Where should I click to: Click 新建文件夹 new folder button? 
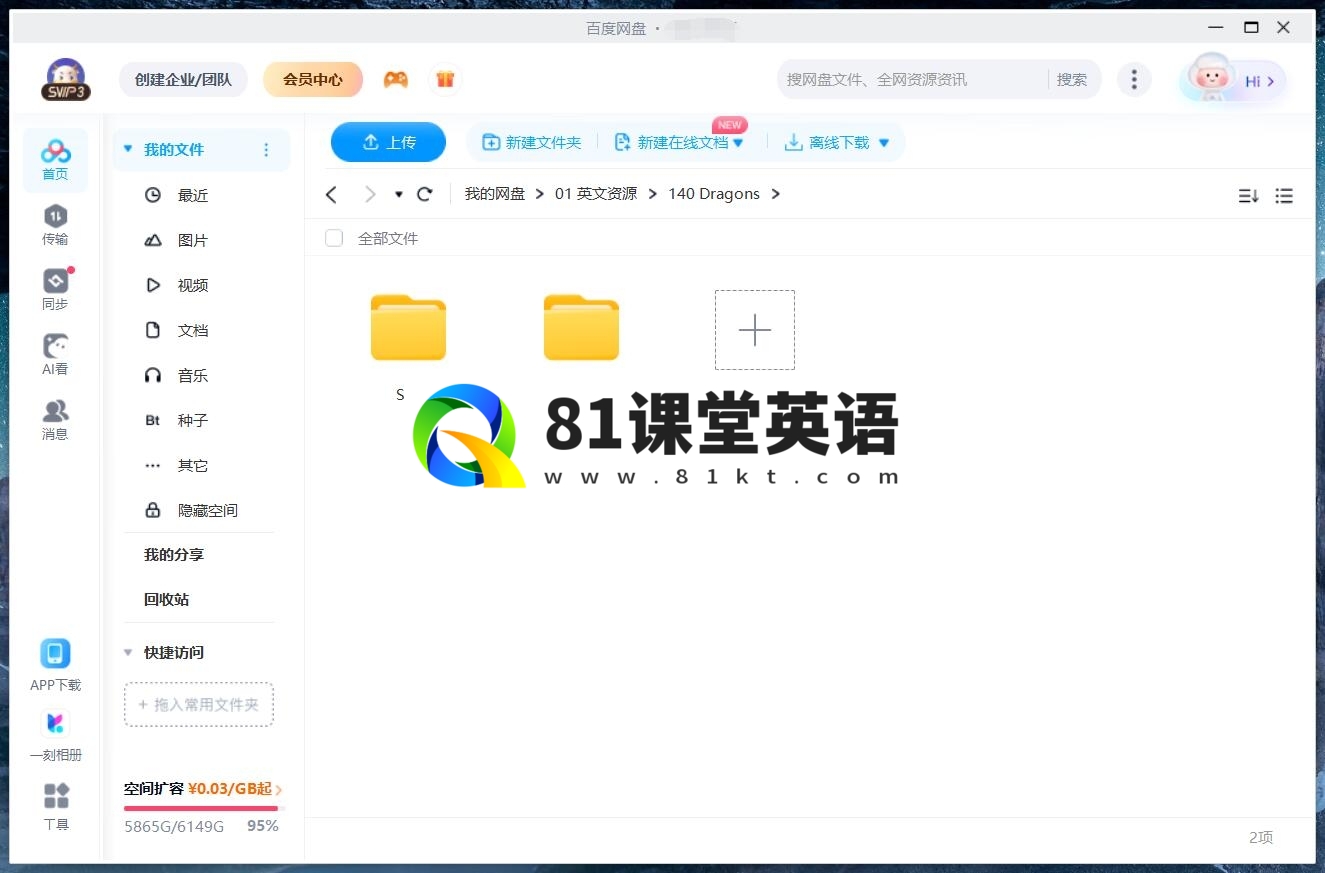[532, 143]
